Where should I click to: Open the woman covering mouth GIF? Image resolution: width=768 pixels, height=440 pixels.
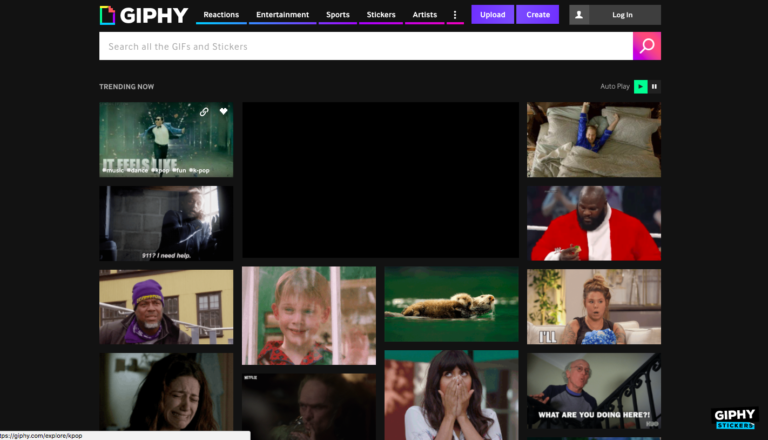[x=452, y=395]
